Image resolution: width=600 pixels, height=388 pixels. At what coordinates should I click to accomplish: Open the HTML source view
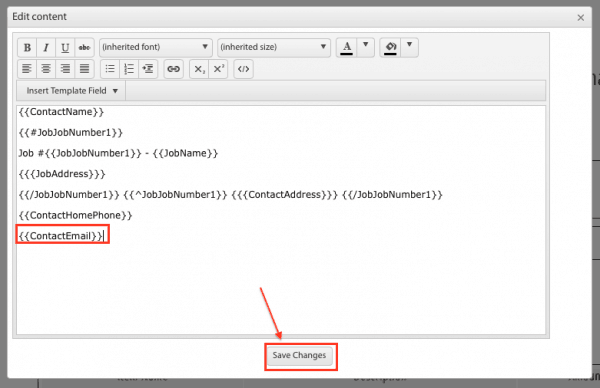click(243, 69)
